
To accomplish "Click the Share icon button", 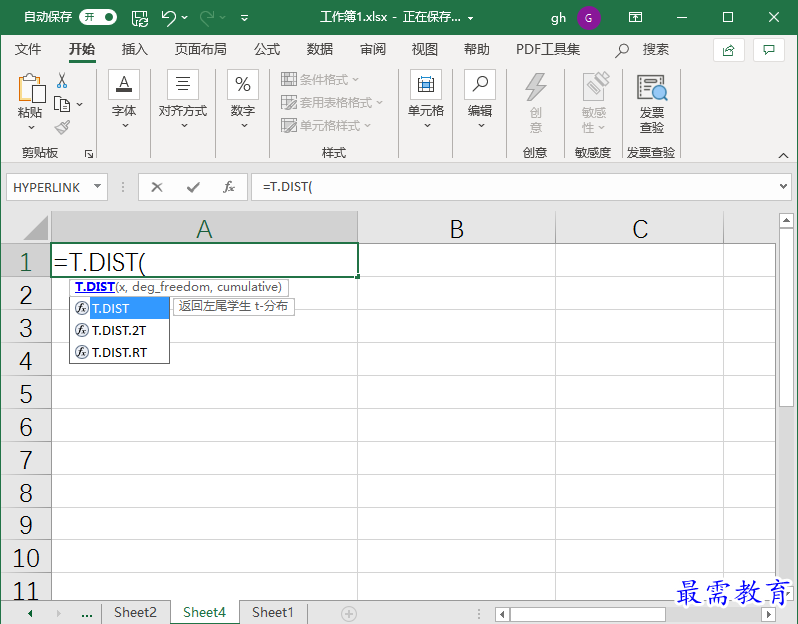I will tap(728, 50).
